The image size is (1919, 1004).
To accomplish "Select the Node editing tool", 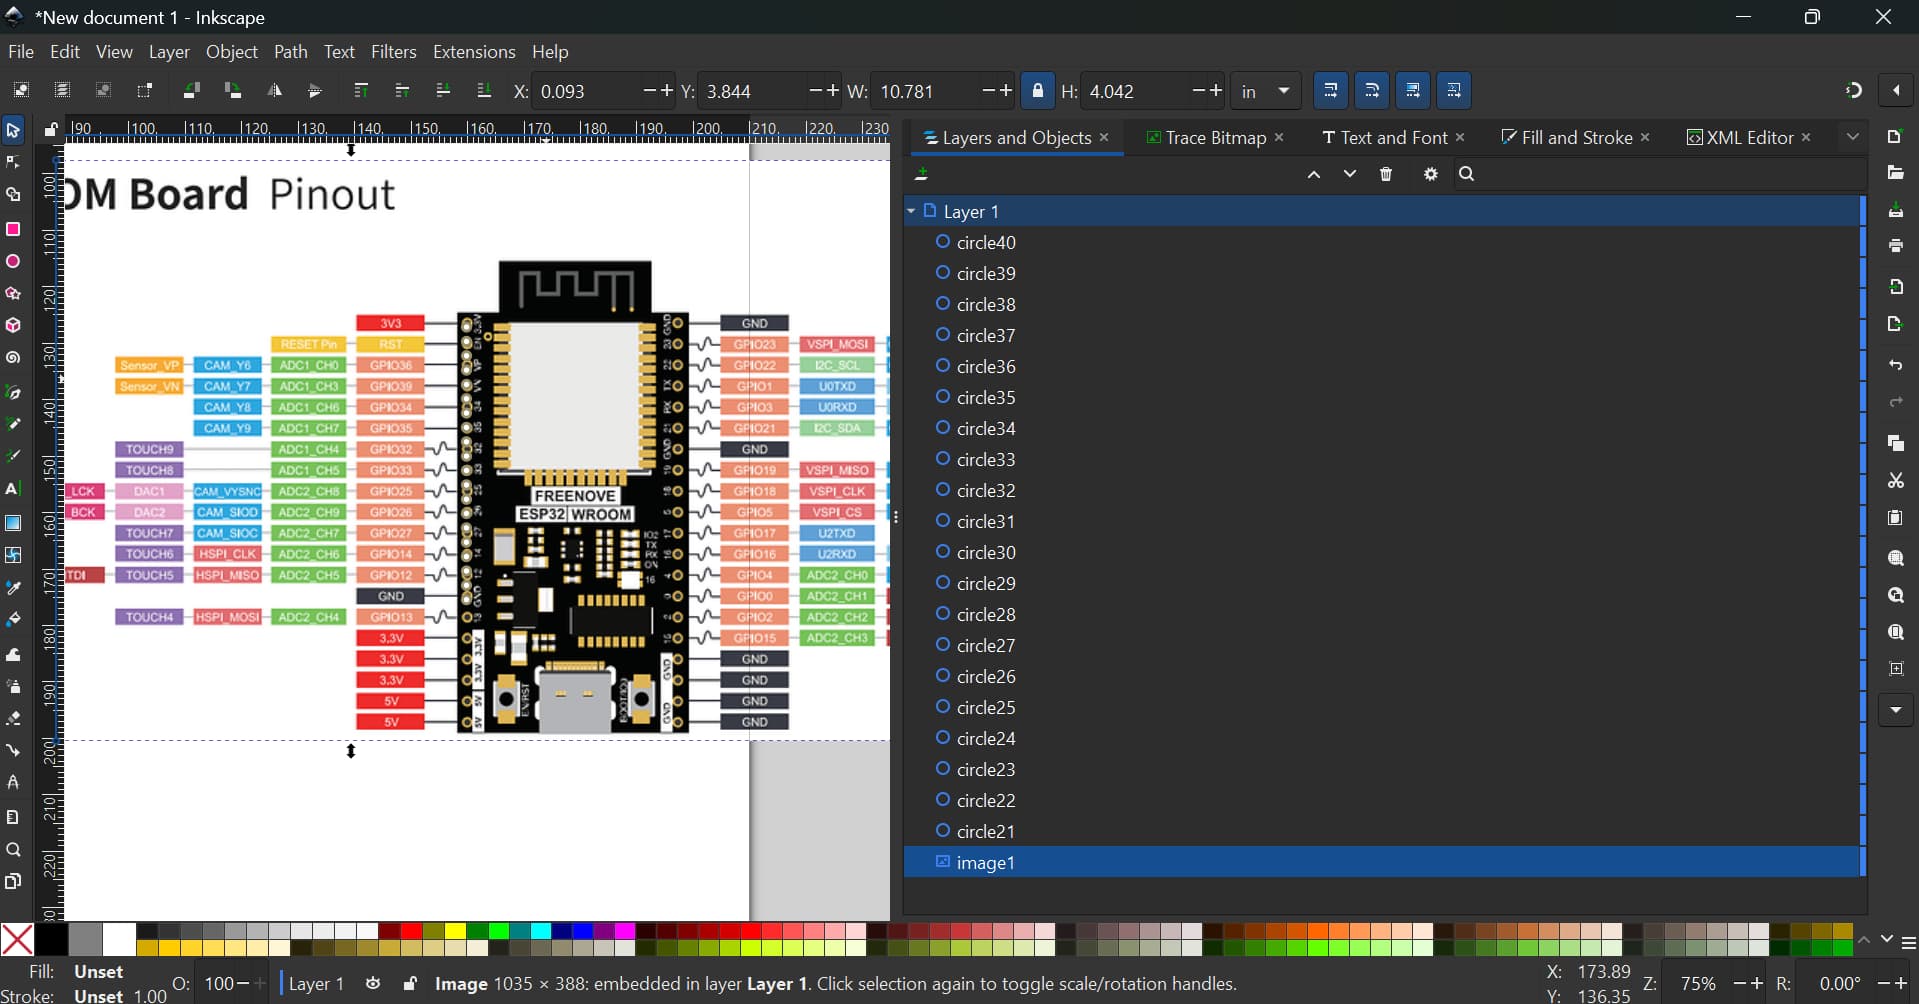I will coord(13,163).
